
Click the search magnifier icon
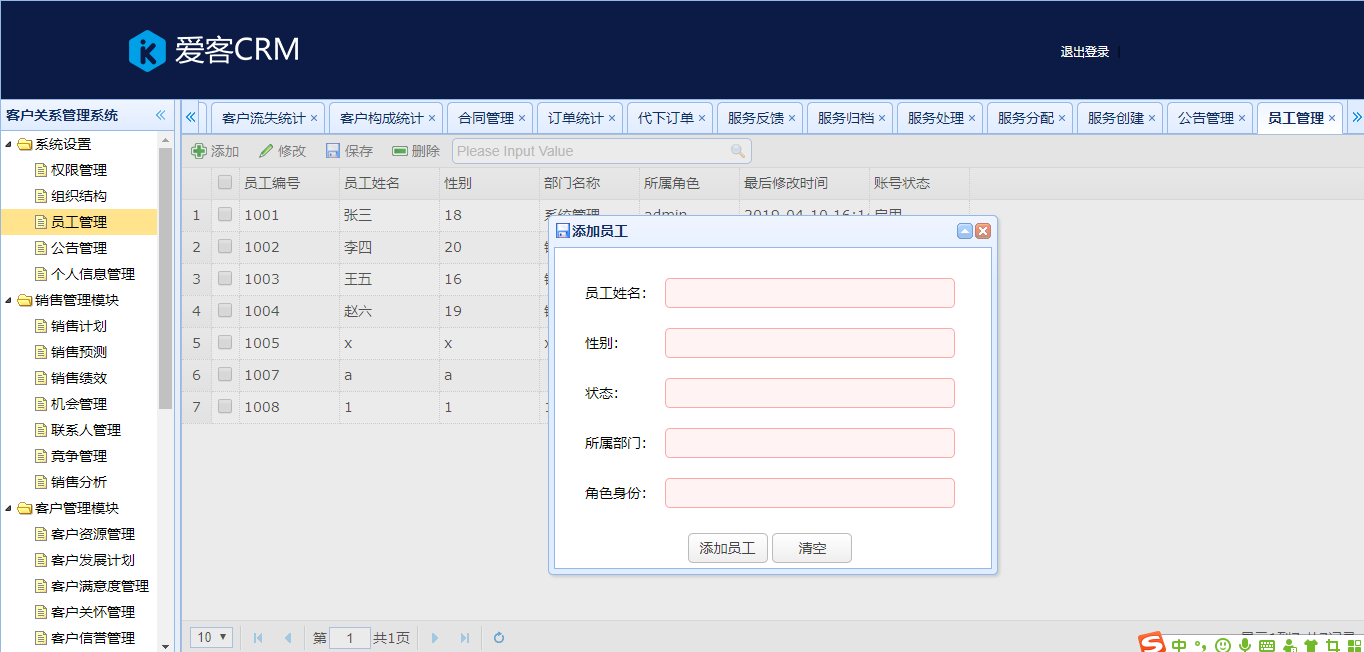point(738,151)
